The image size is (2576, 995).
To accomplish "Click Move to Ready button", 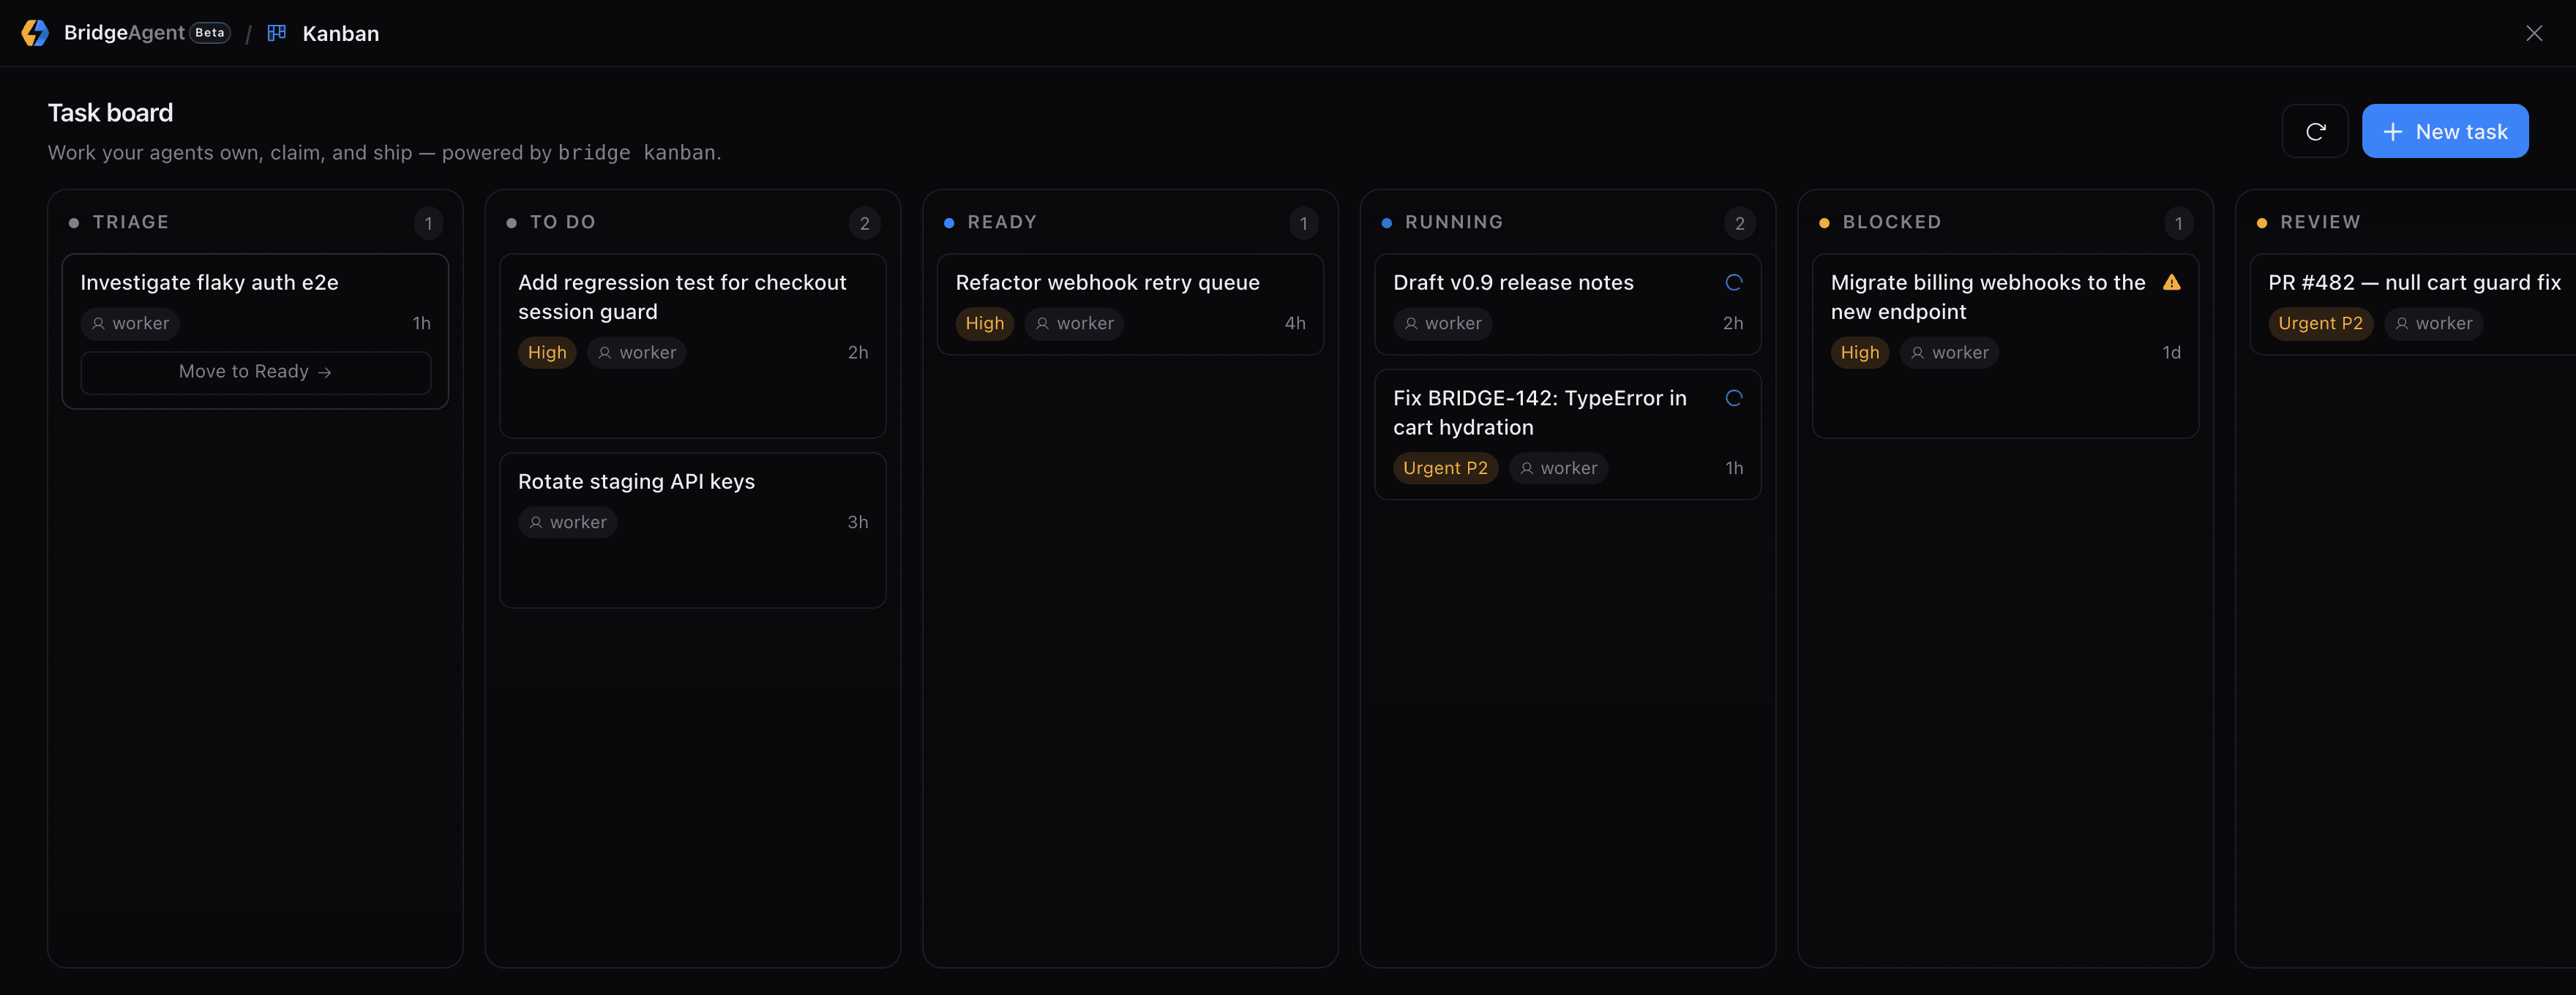I will (256, 372).
